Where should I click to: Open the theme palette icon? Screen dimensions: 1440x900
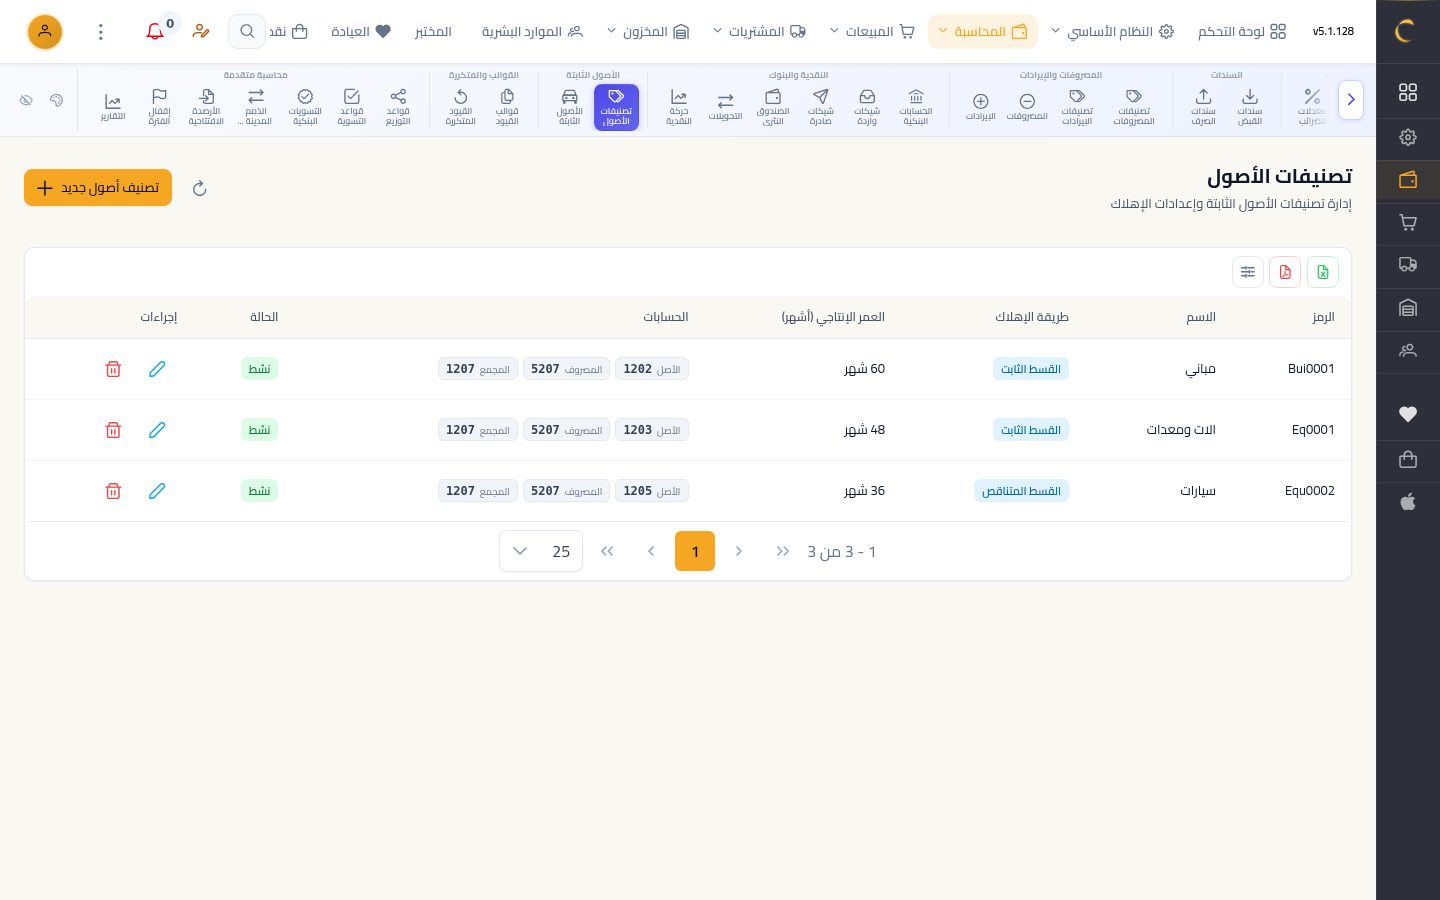point(56,100)
